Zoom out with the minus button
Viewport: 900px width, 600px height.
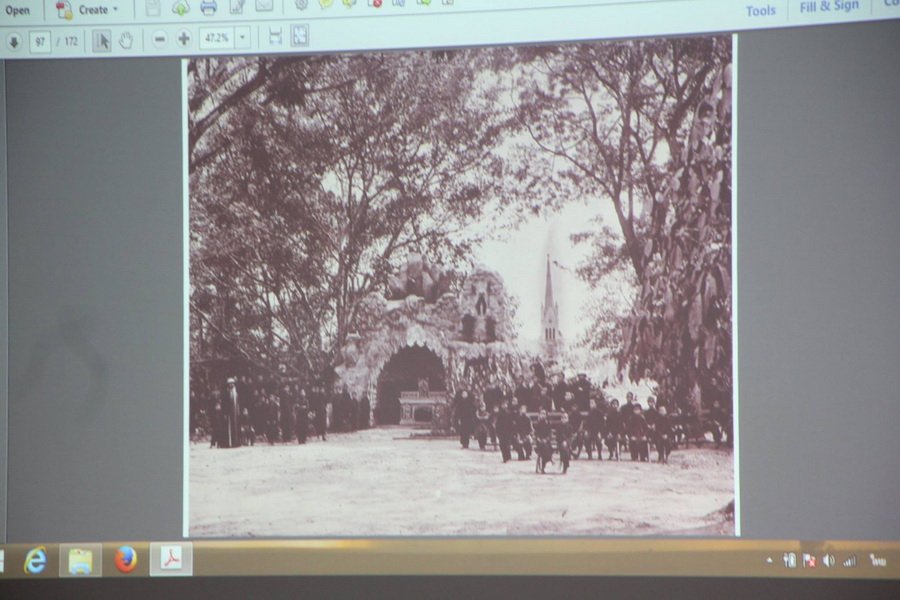pyautogui.click(x=160, y=39)
